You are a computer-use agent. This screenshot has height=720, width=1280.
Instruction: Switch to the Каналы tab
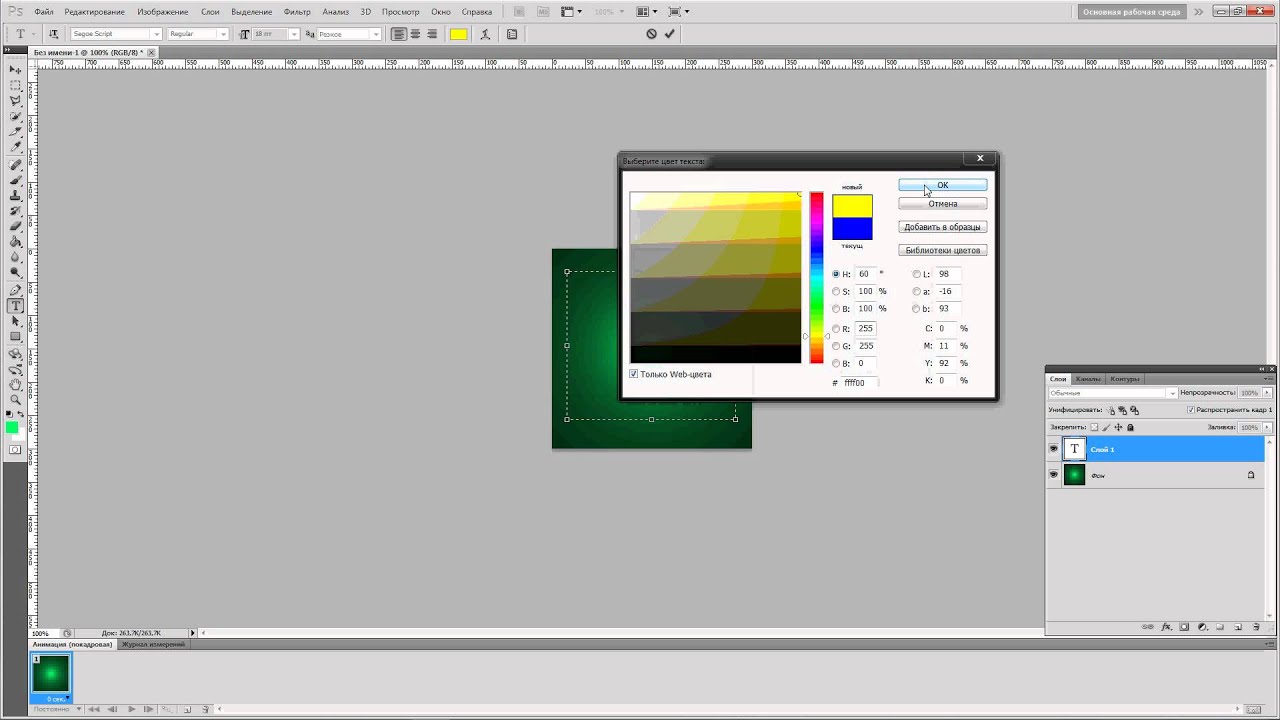click(1088, 379)
